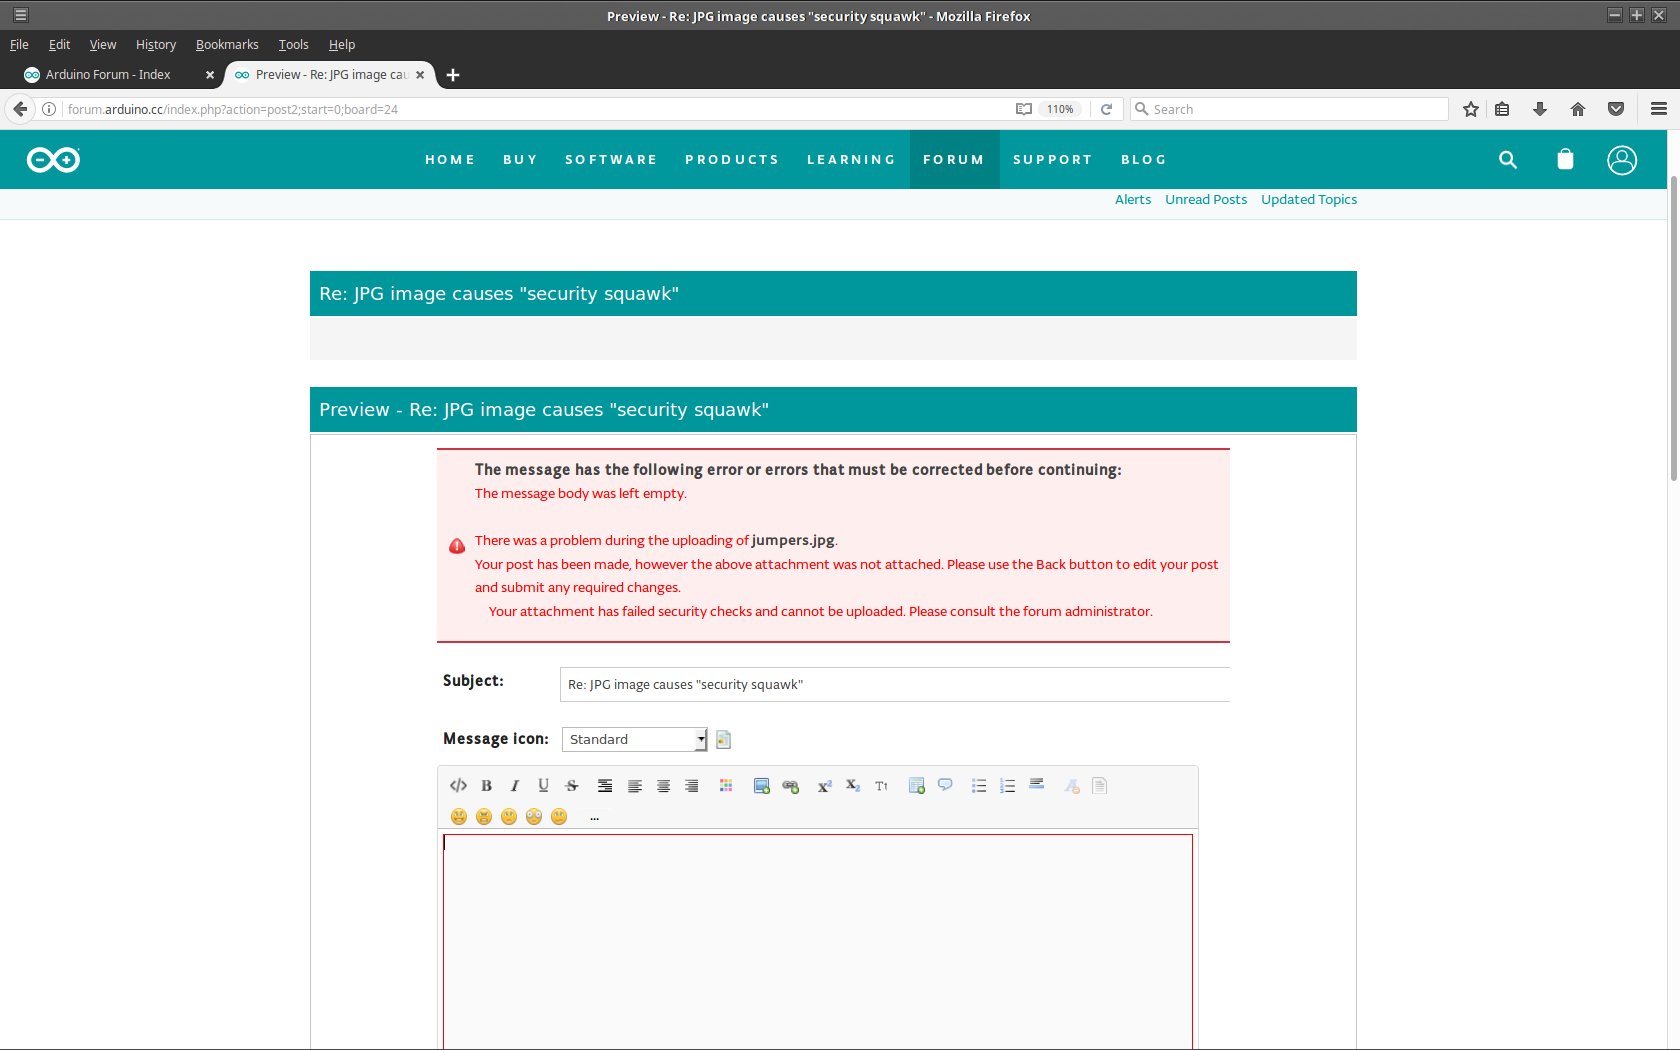
Task: Align message text left
Action: click(x=634, y=786)
